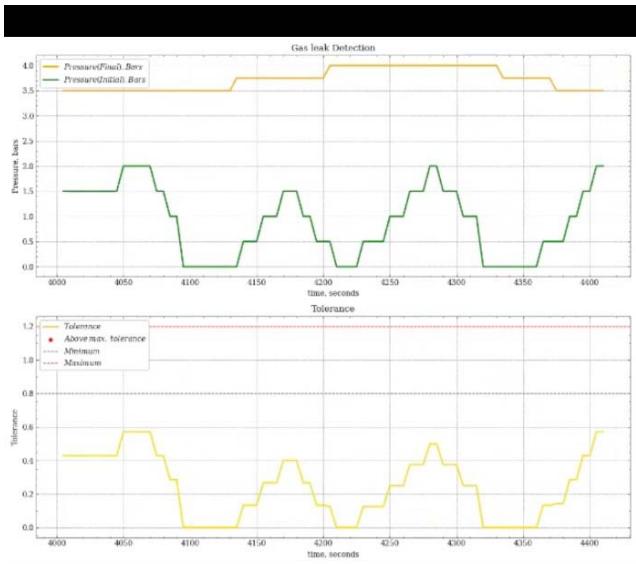Click the orange line swatch for Pressure(Final)
The height and width of the screenshot is (564, 636).
(x=52, y=66)
